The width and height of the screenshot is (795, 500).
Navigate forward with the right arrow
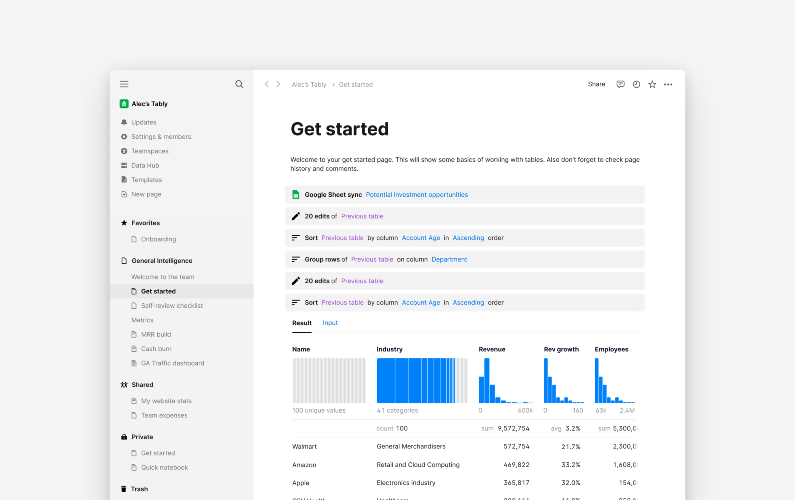click(278, 84)
